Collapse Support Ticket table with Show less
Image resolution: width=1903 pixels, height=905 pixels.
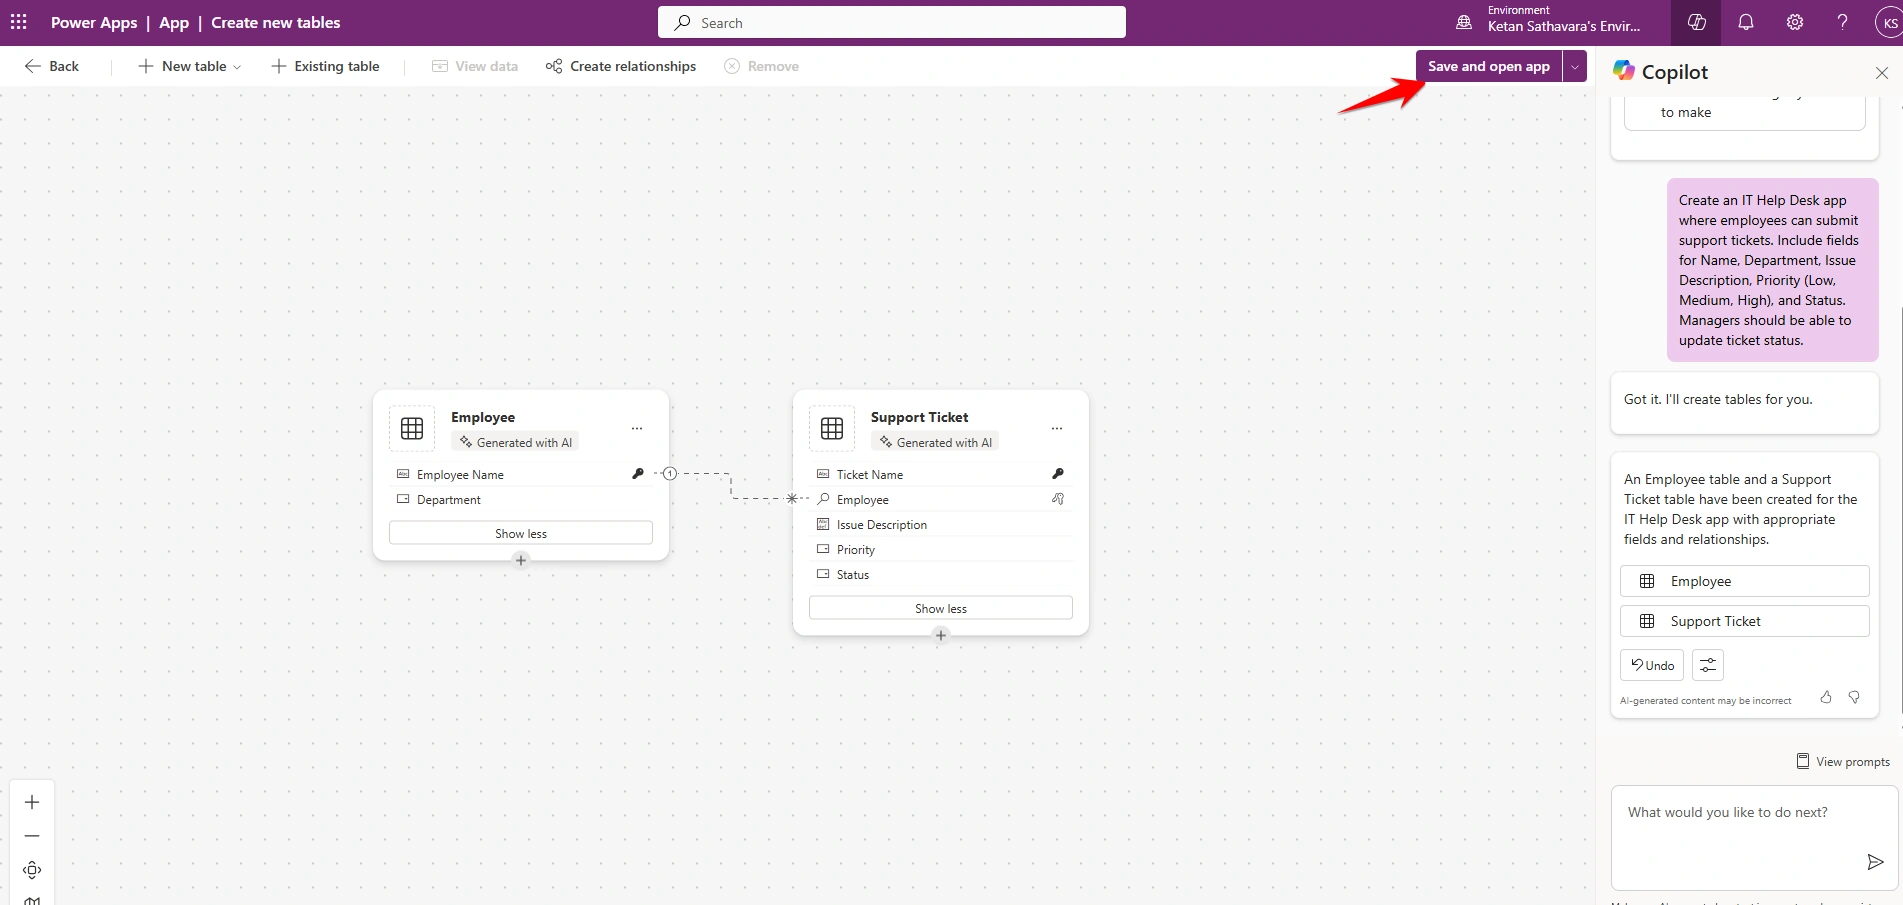[x=941, y=608]
